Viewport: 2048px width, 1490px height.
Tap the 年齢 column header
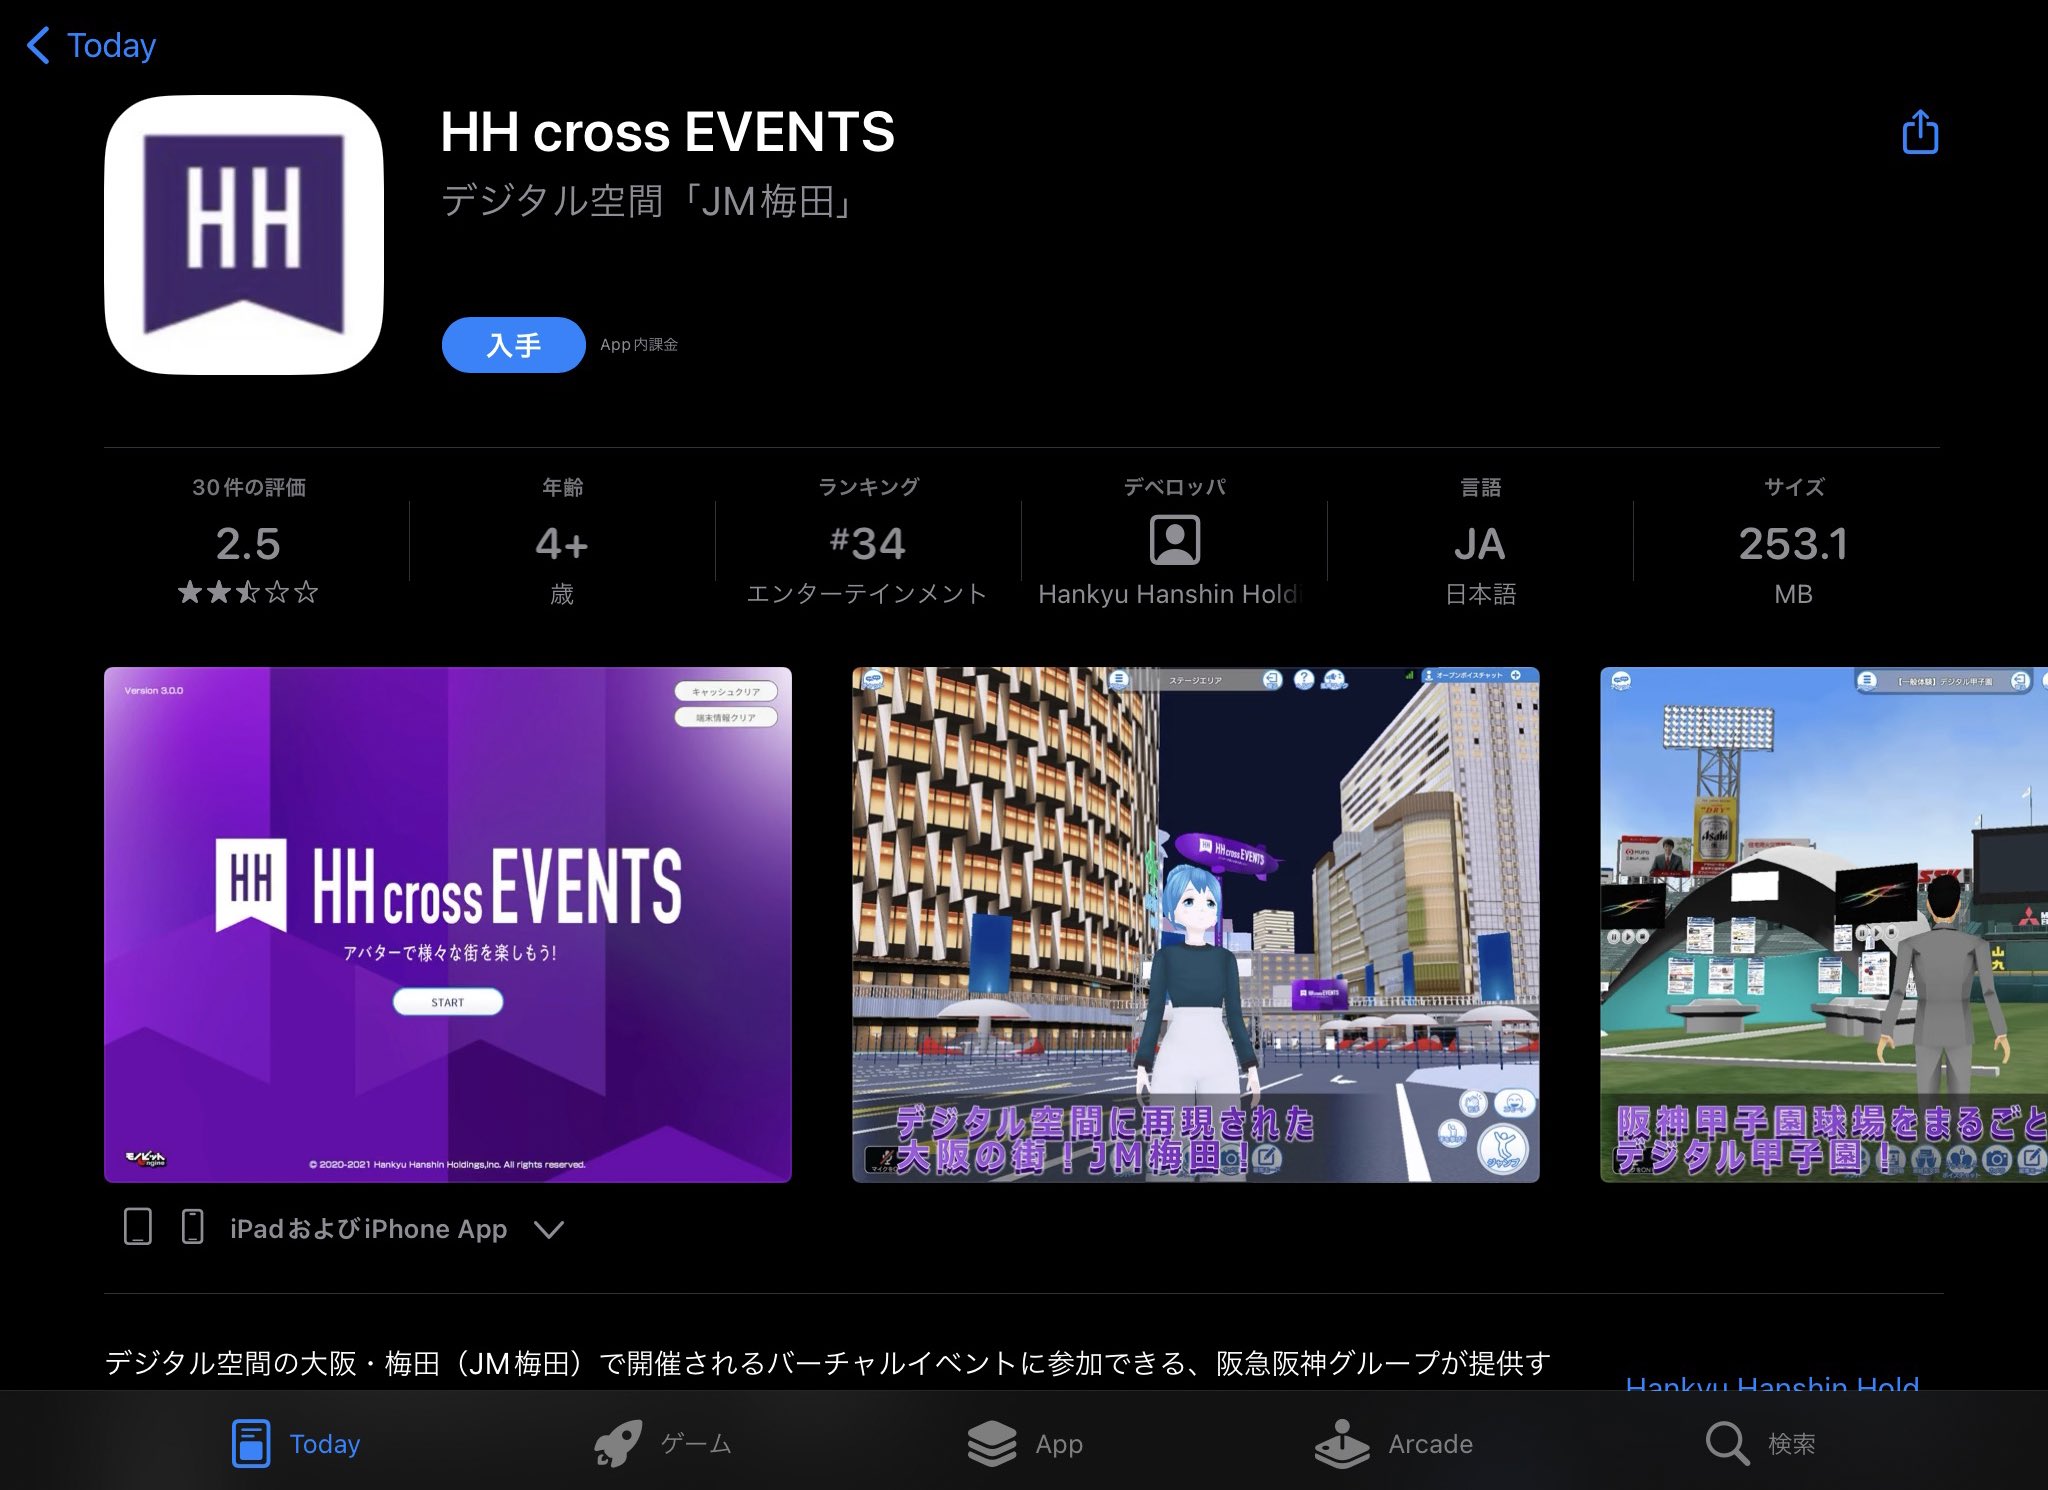(x=562, y=487)
